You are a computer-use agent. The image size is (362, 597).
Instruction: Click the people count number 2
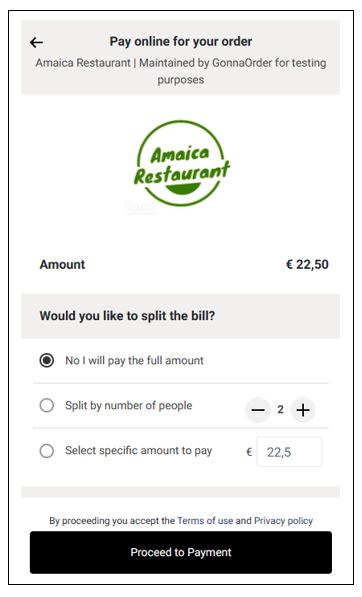pyautogui.click(x=281, y=410)
